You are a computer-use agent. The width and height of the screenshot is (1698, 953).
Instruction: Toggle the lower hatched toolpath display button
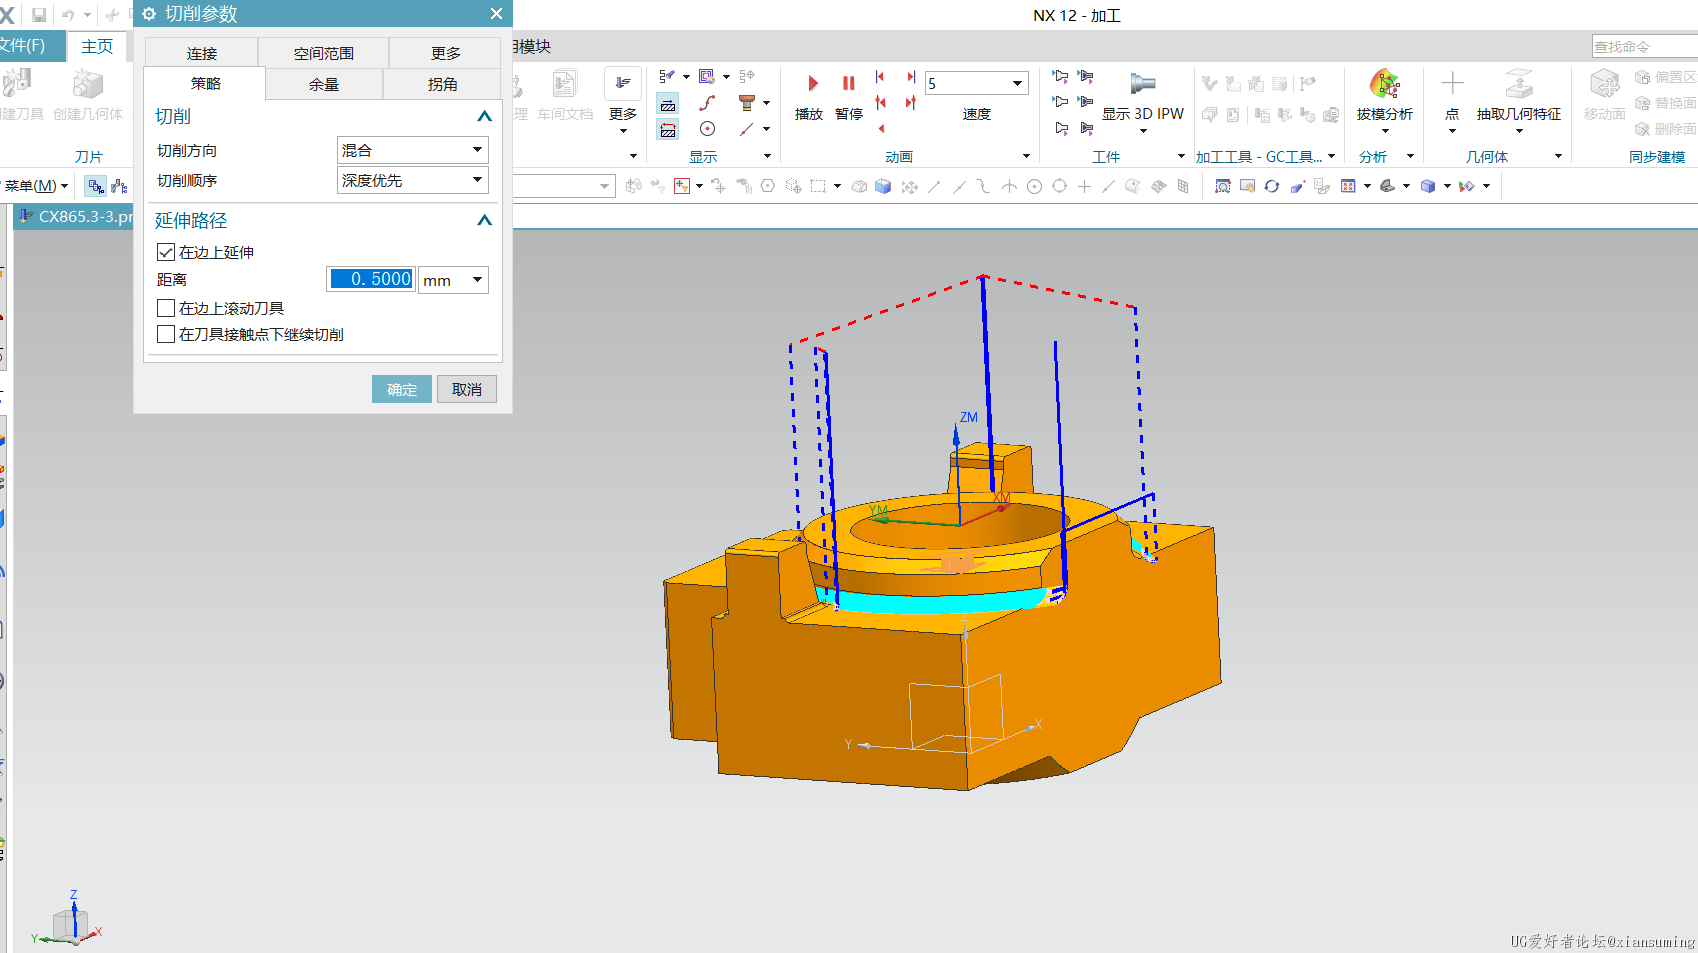(668, 129)
